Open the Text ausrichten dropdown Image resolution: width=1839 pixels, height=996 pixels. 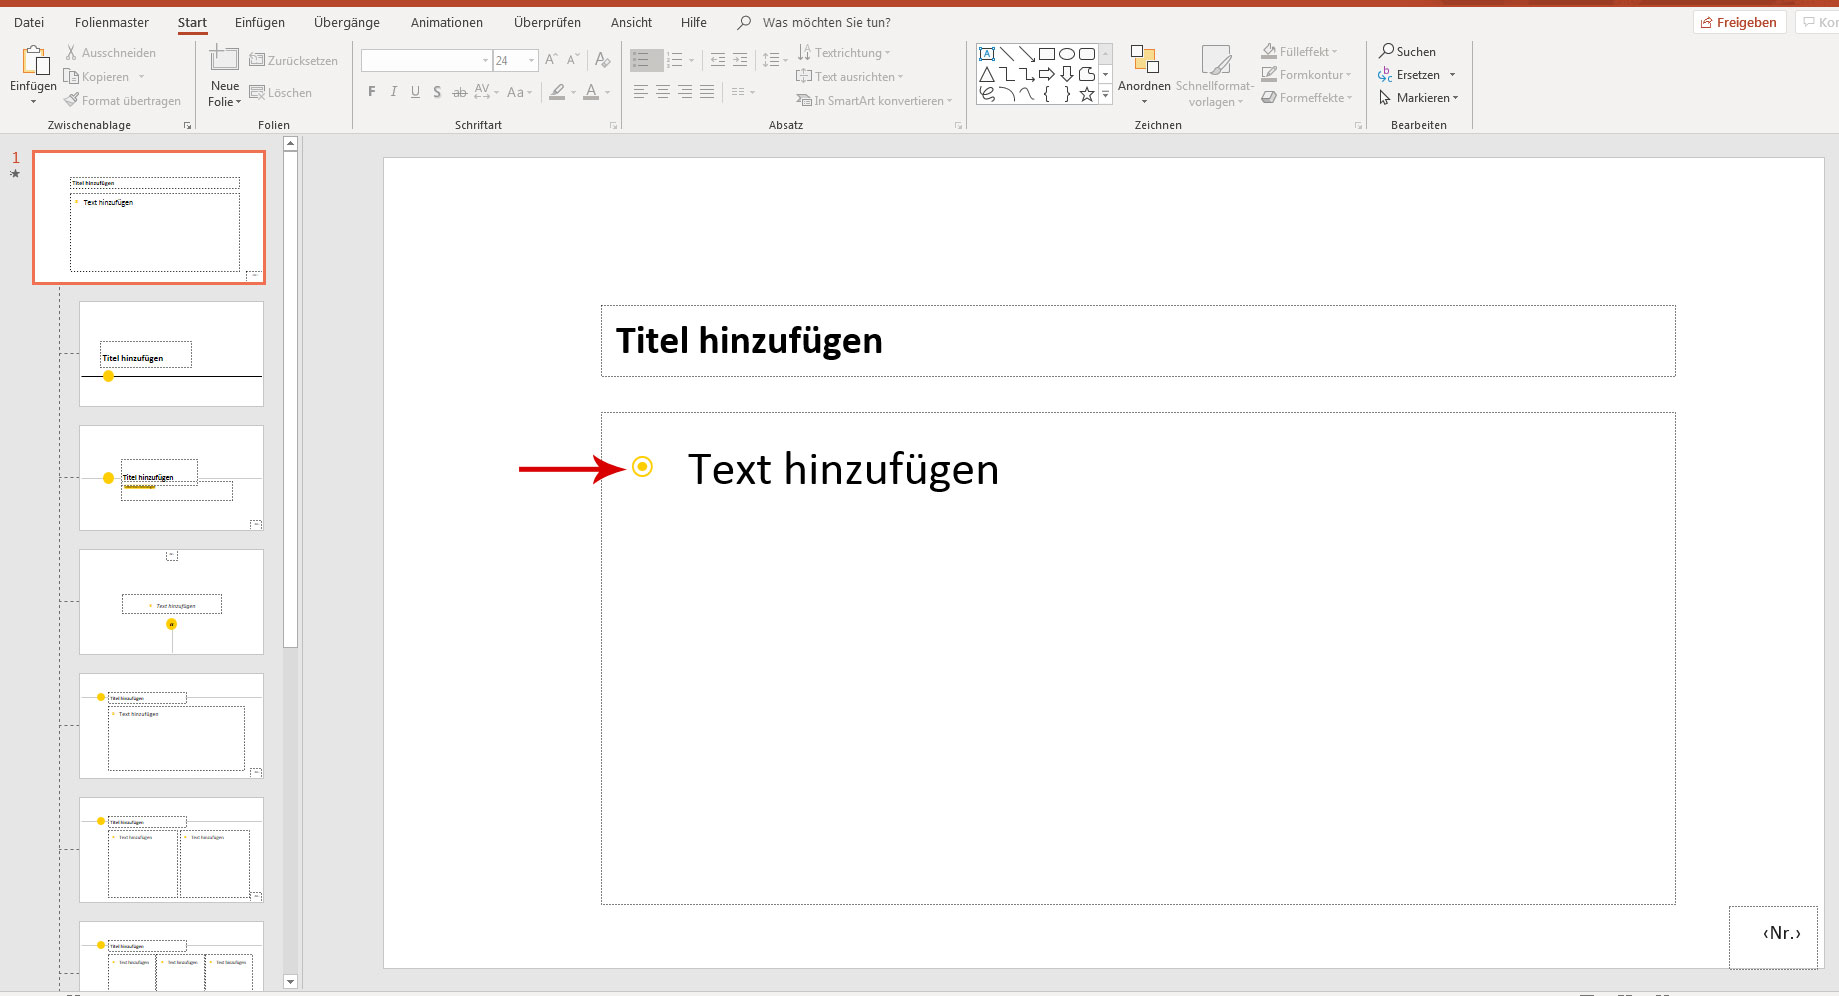pyautogui.click(x=850, y=77)
